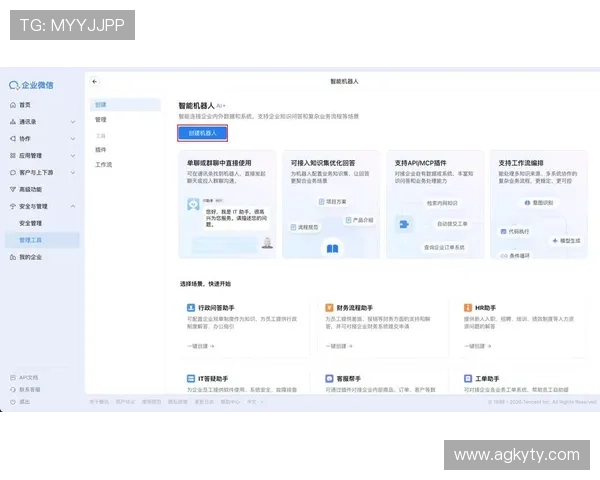Click the 财务流程助手 orange icon
600x480 pixels.
[329, 308]
